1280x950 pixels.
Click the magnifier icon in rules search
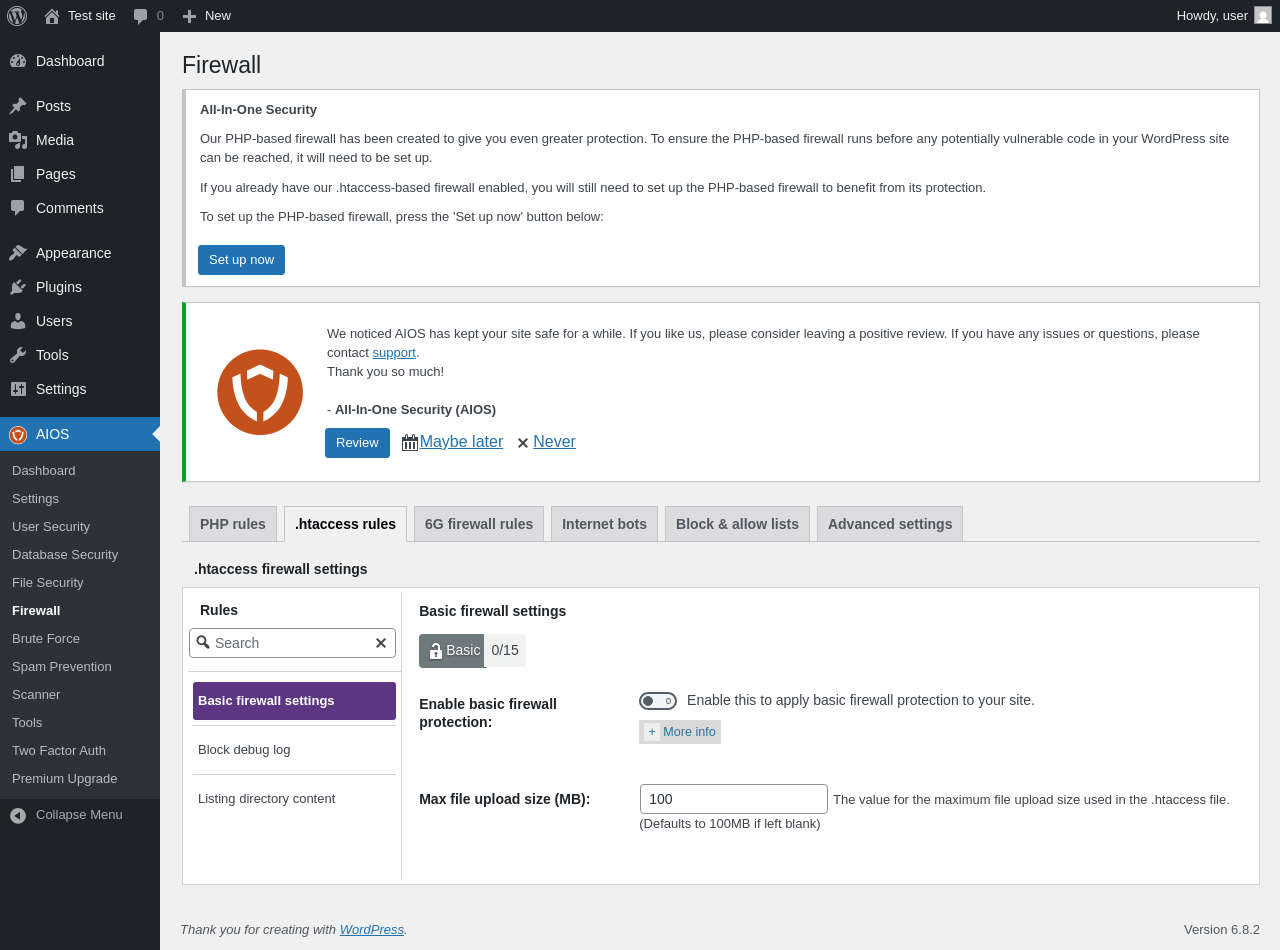coord(203,642)
